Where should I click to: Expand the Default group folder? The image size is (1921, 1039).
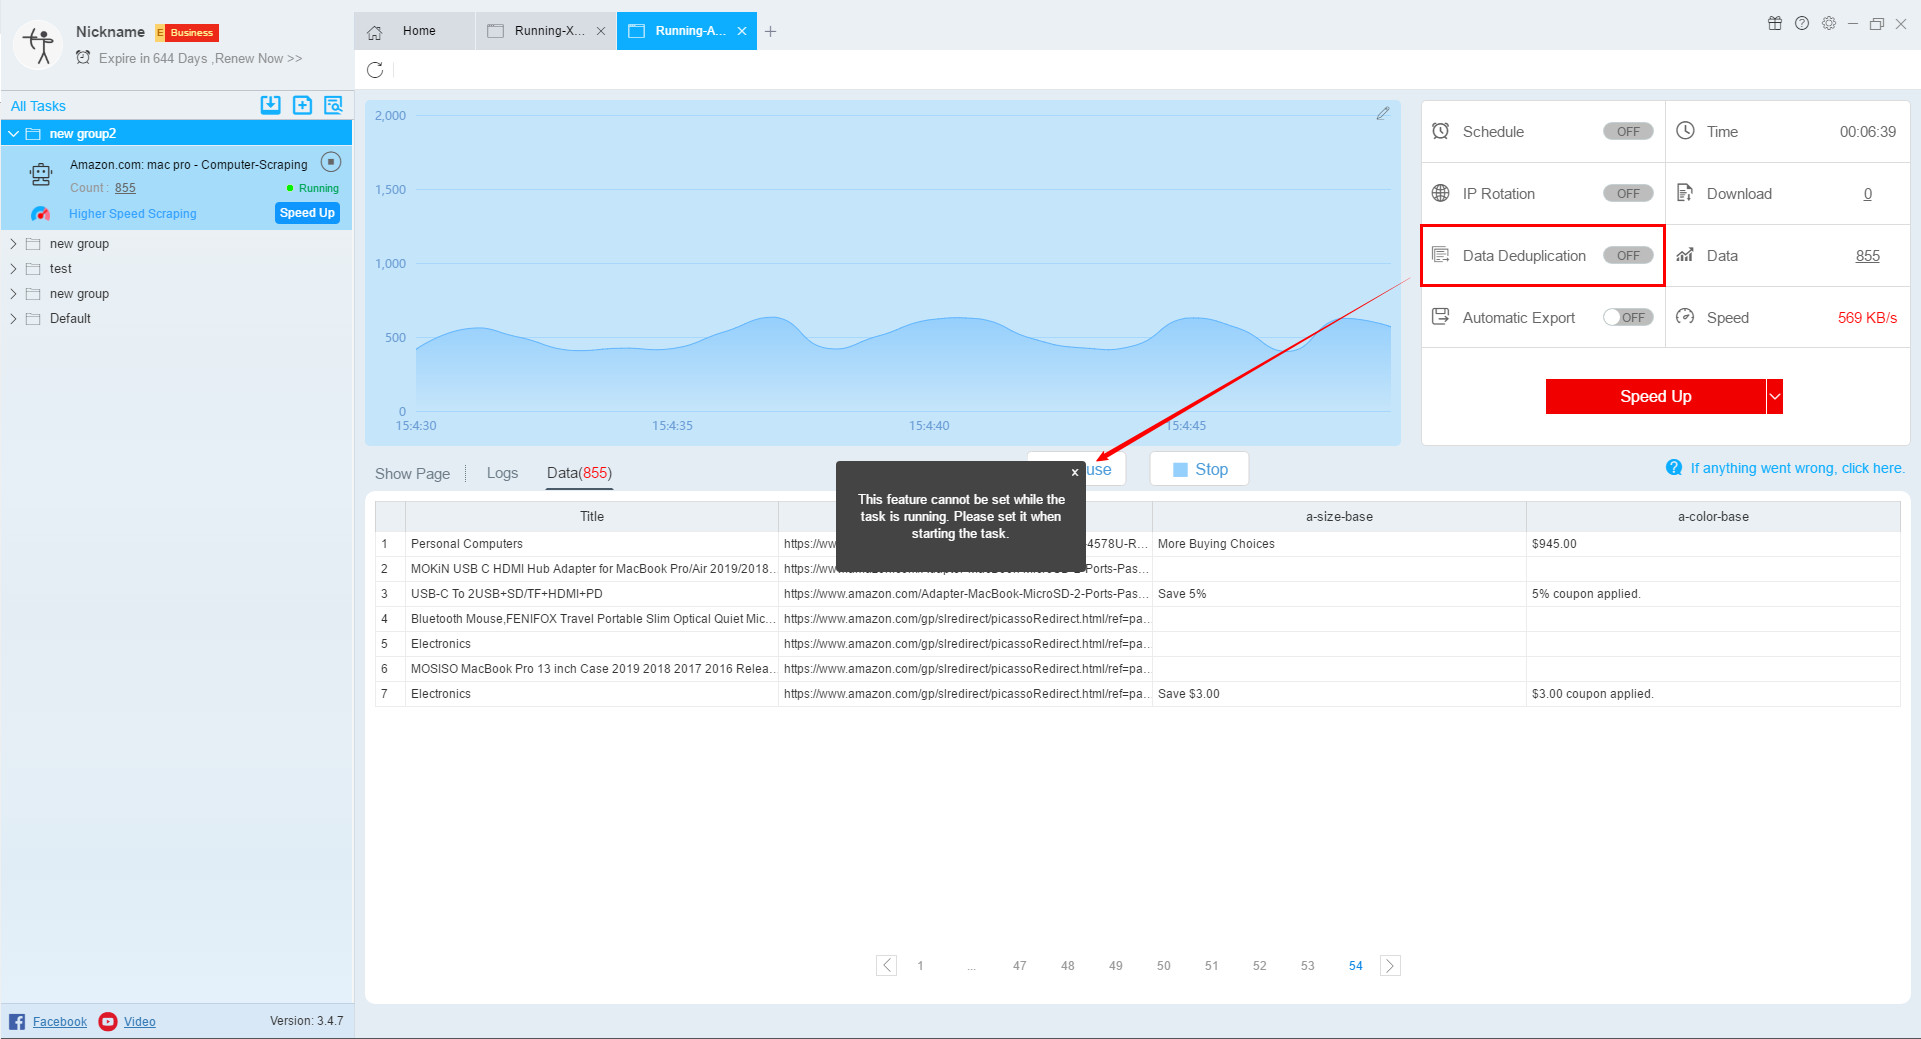[x=13, y=318]
